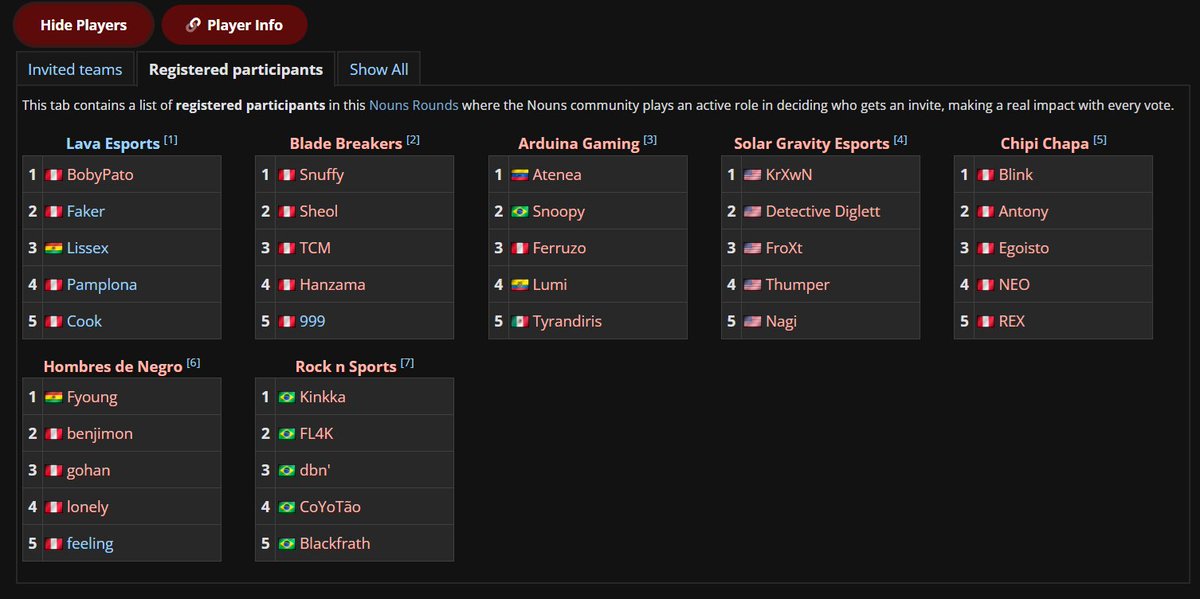This screenshot has width=1200, height=599.
Task: Click the Peru flag beside Antony
Action: tap(986, 212)
